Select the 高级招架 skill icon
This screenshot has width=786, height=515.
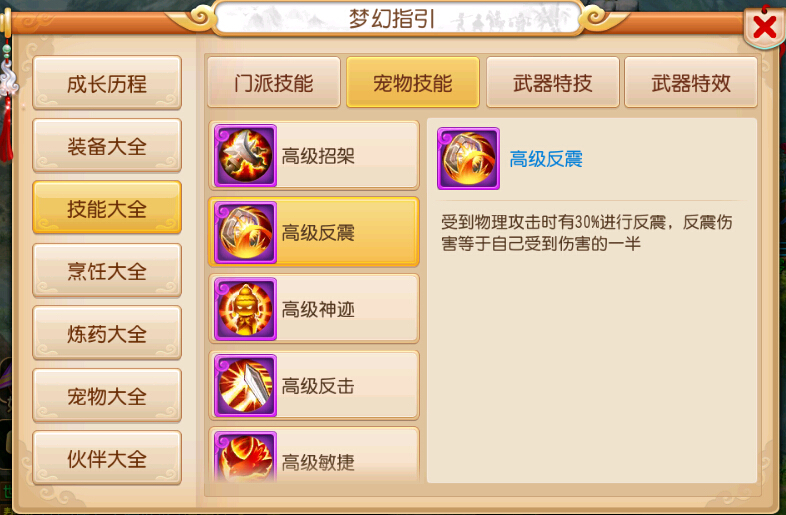(x=245, y=155)
